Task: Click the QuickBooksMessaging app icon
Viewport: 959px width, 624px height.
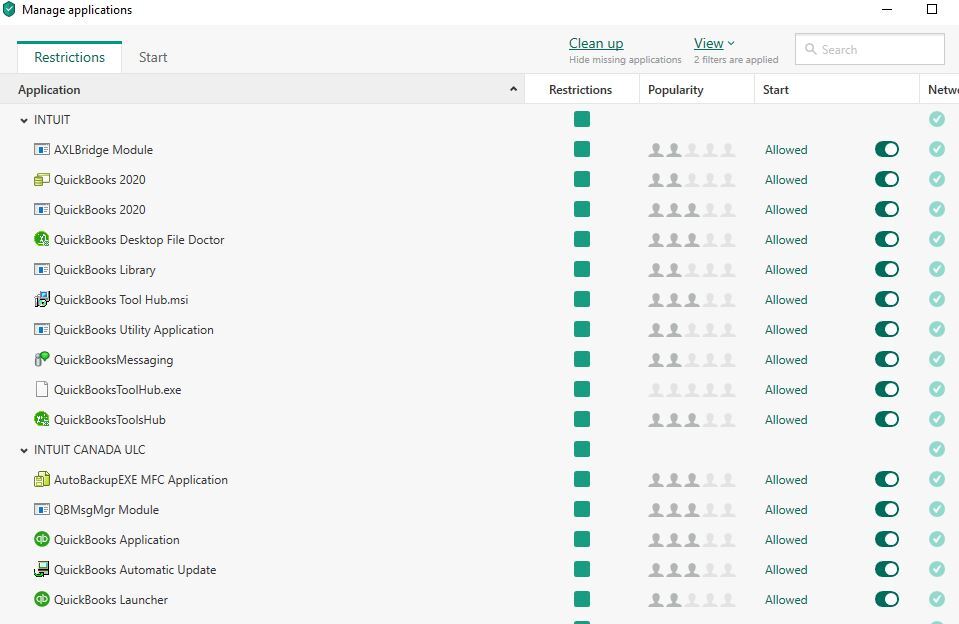Action: 42,360
